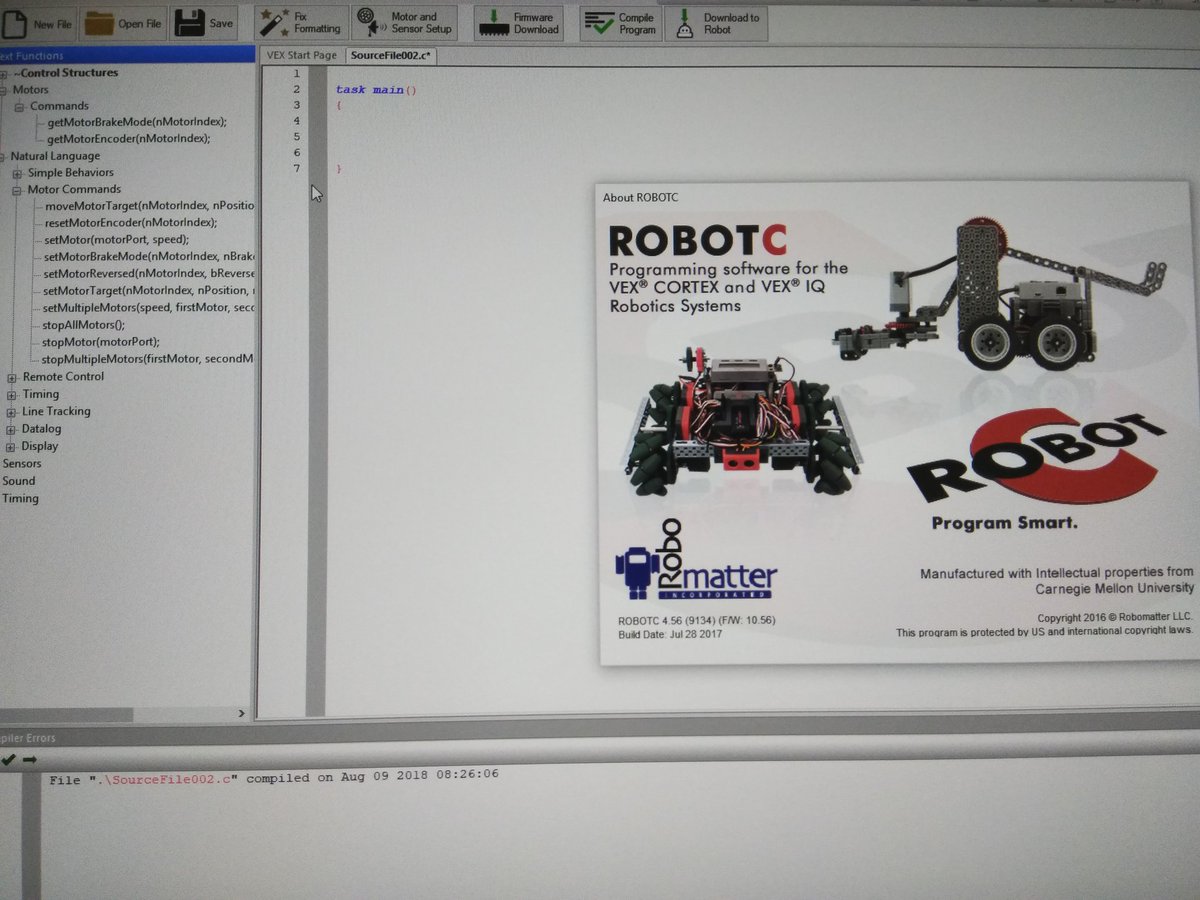The image size is (1200, 900).
Task: Select setMotor(motorPort, speed); entry
Action: pos(116,239)
